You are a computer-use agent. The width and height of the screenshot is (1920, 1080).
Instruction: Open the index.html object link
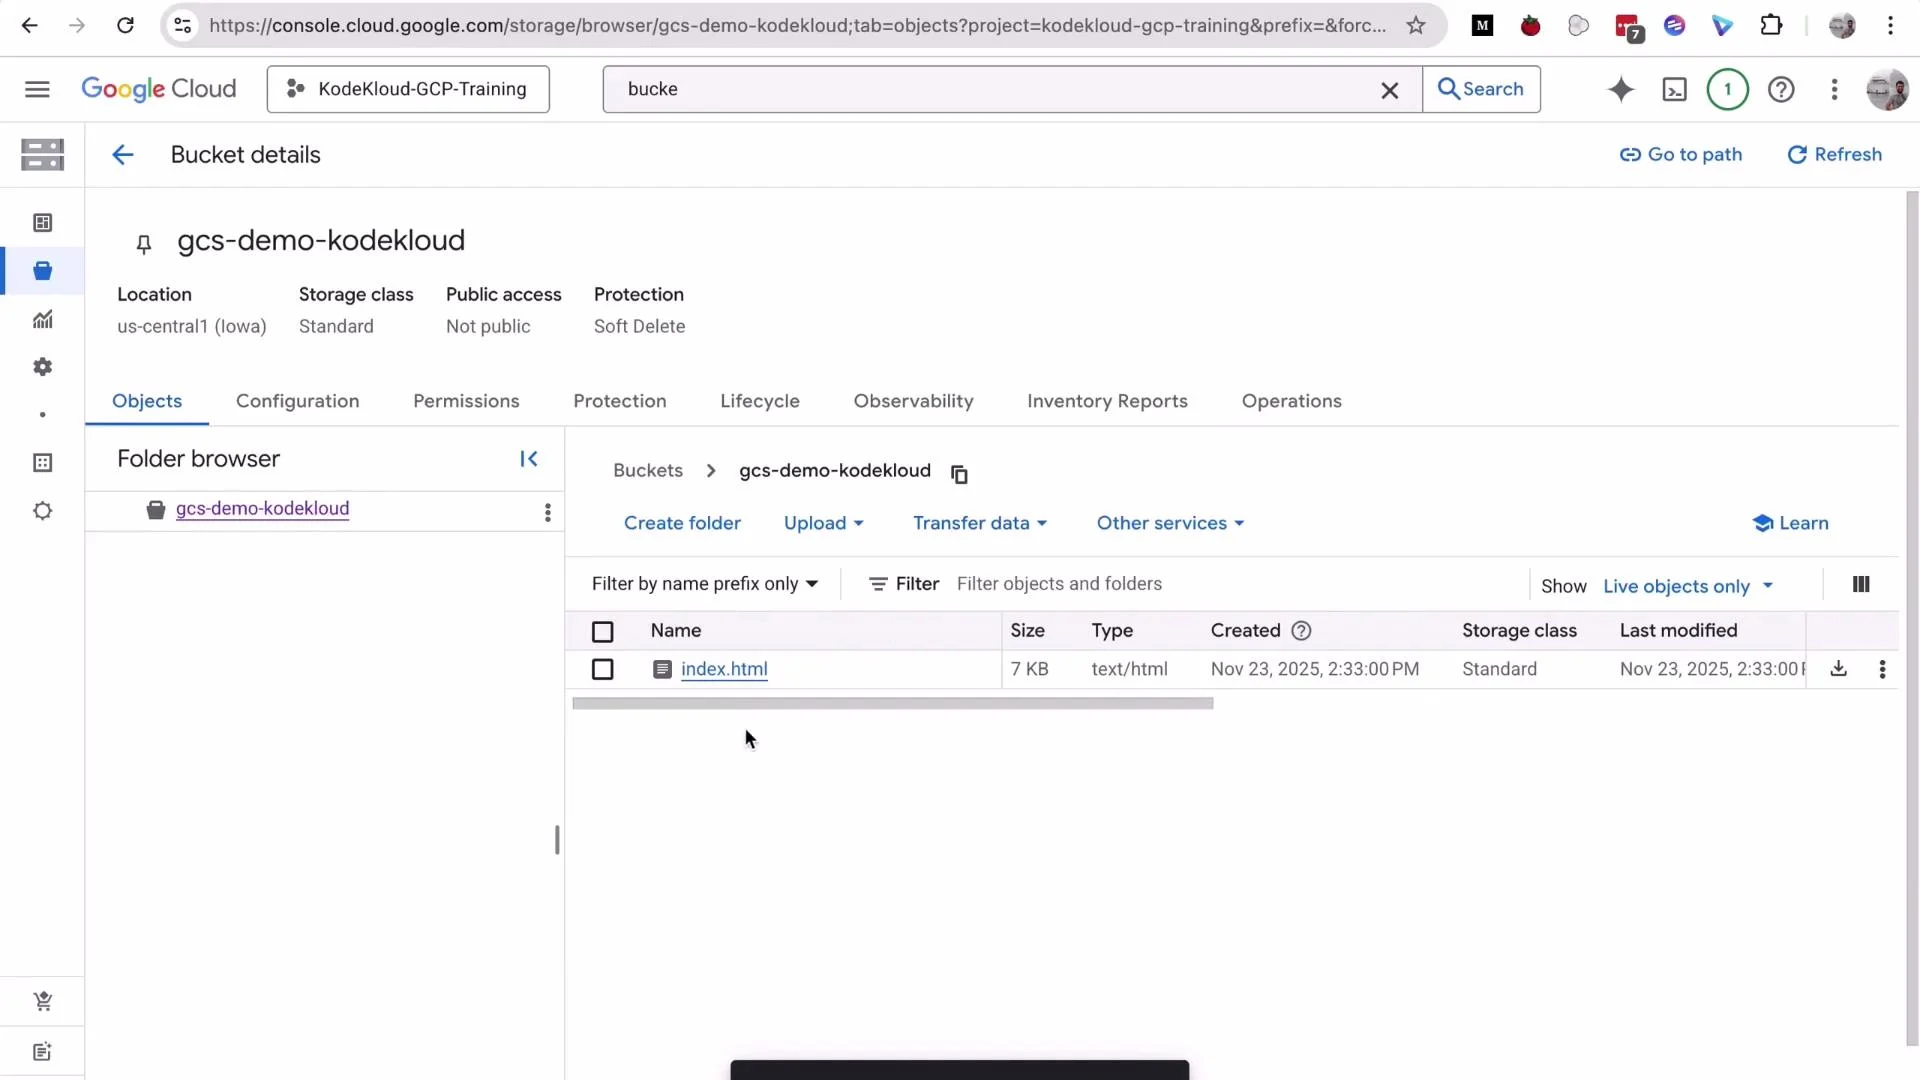[x=724, y=670]
